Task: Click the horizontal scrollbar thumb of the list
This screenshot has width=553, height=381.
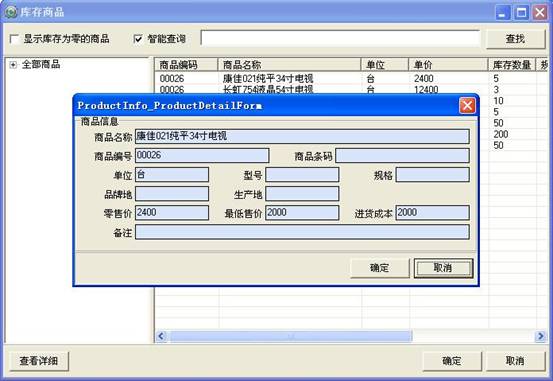Action: point(291,336)
